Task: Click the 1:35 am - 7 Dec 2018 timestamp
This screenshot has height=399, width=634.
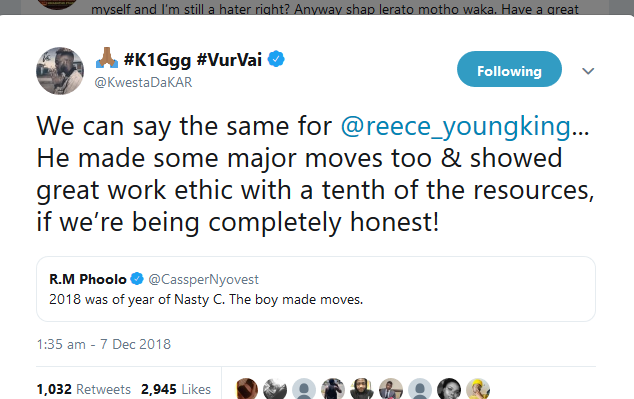Action: [x=104, y=344]
